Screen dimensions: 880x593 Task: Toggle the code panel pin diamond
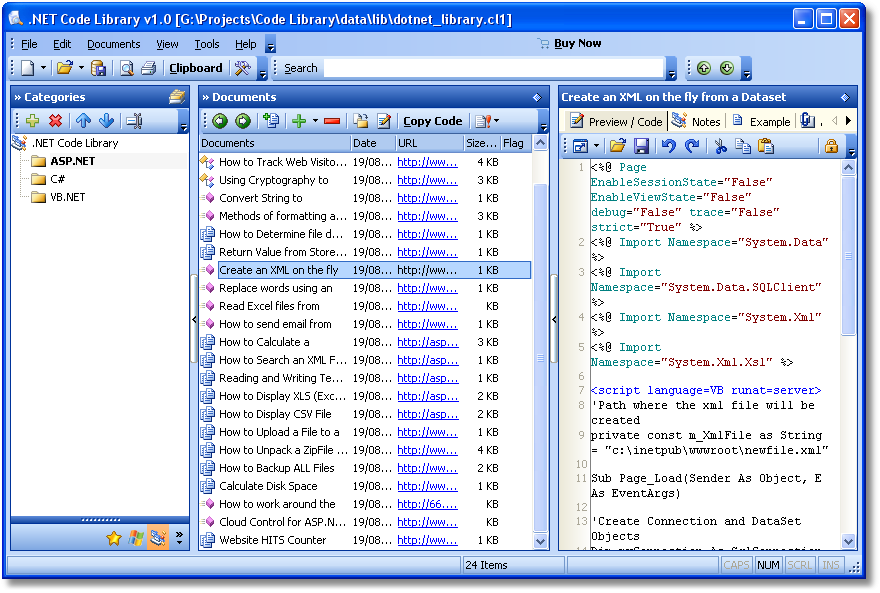tap(845, 97)
